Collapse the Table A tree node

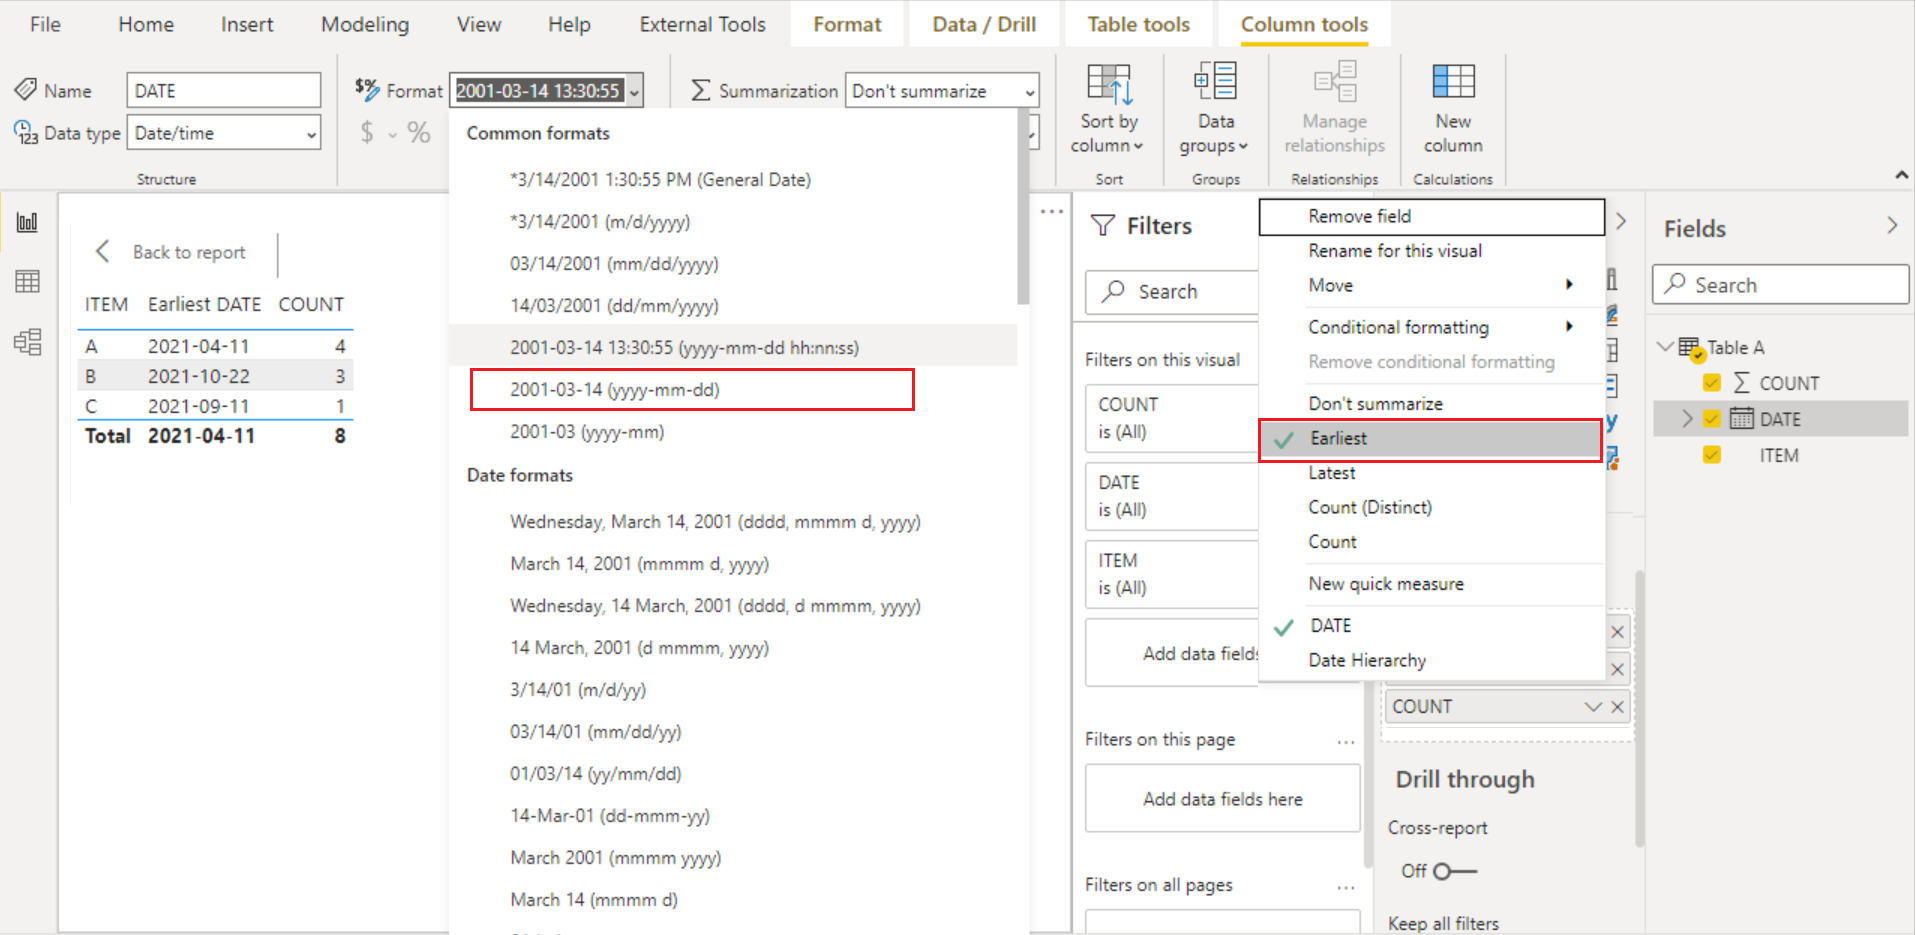(x=1665, y=347)
